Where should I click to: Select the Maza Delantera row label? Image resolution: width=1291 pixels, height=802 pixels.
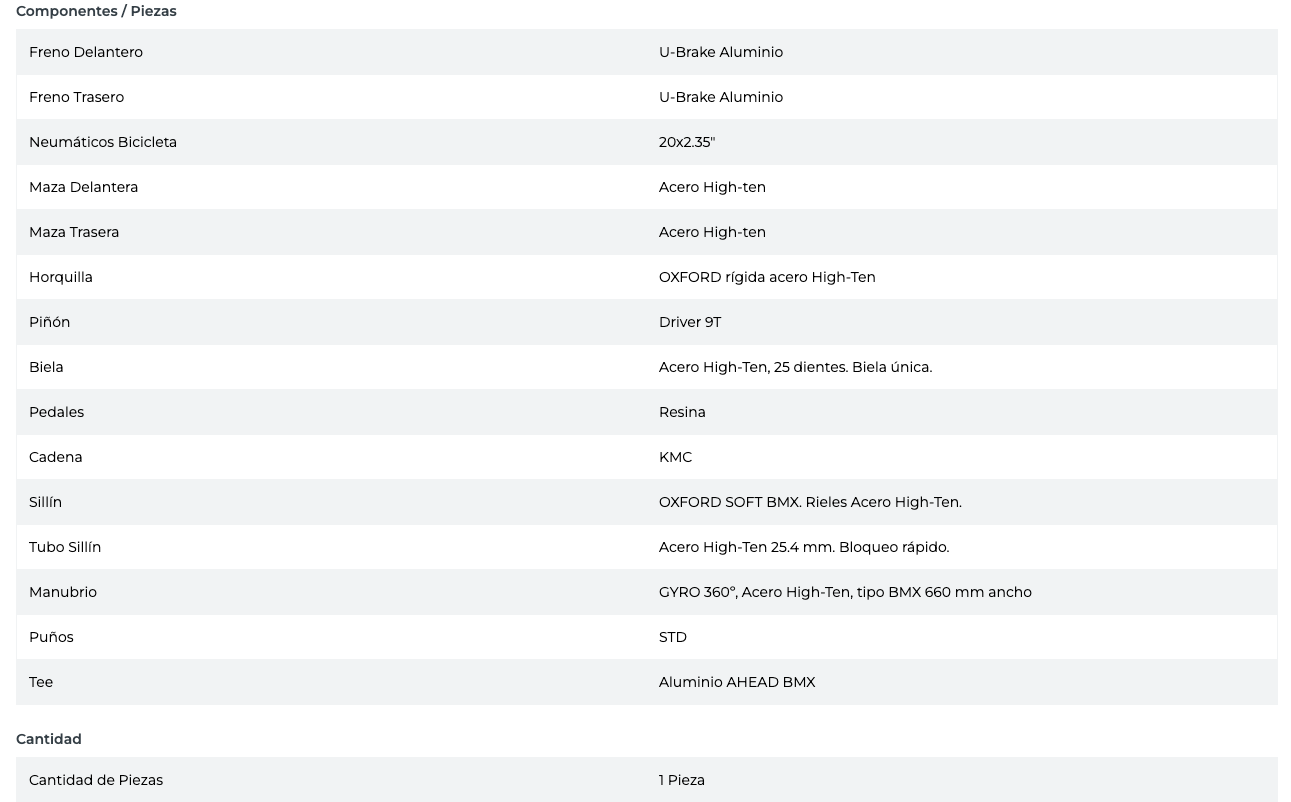83,187
